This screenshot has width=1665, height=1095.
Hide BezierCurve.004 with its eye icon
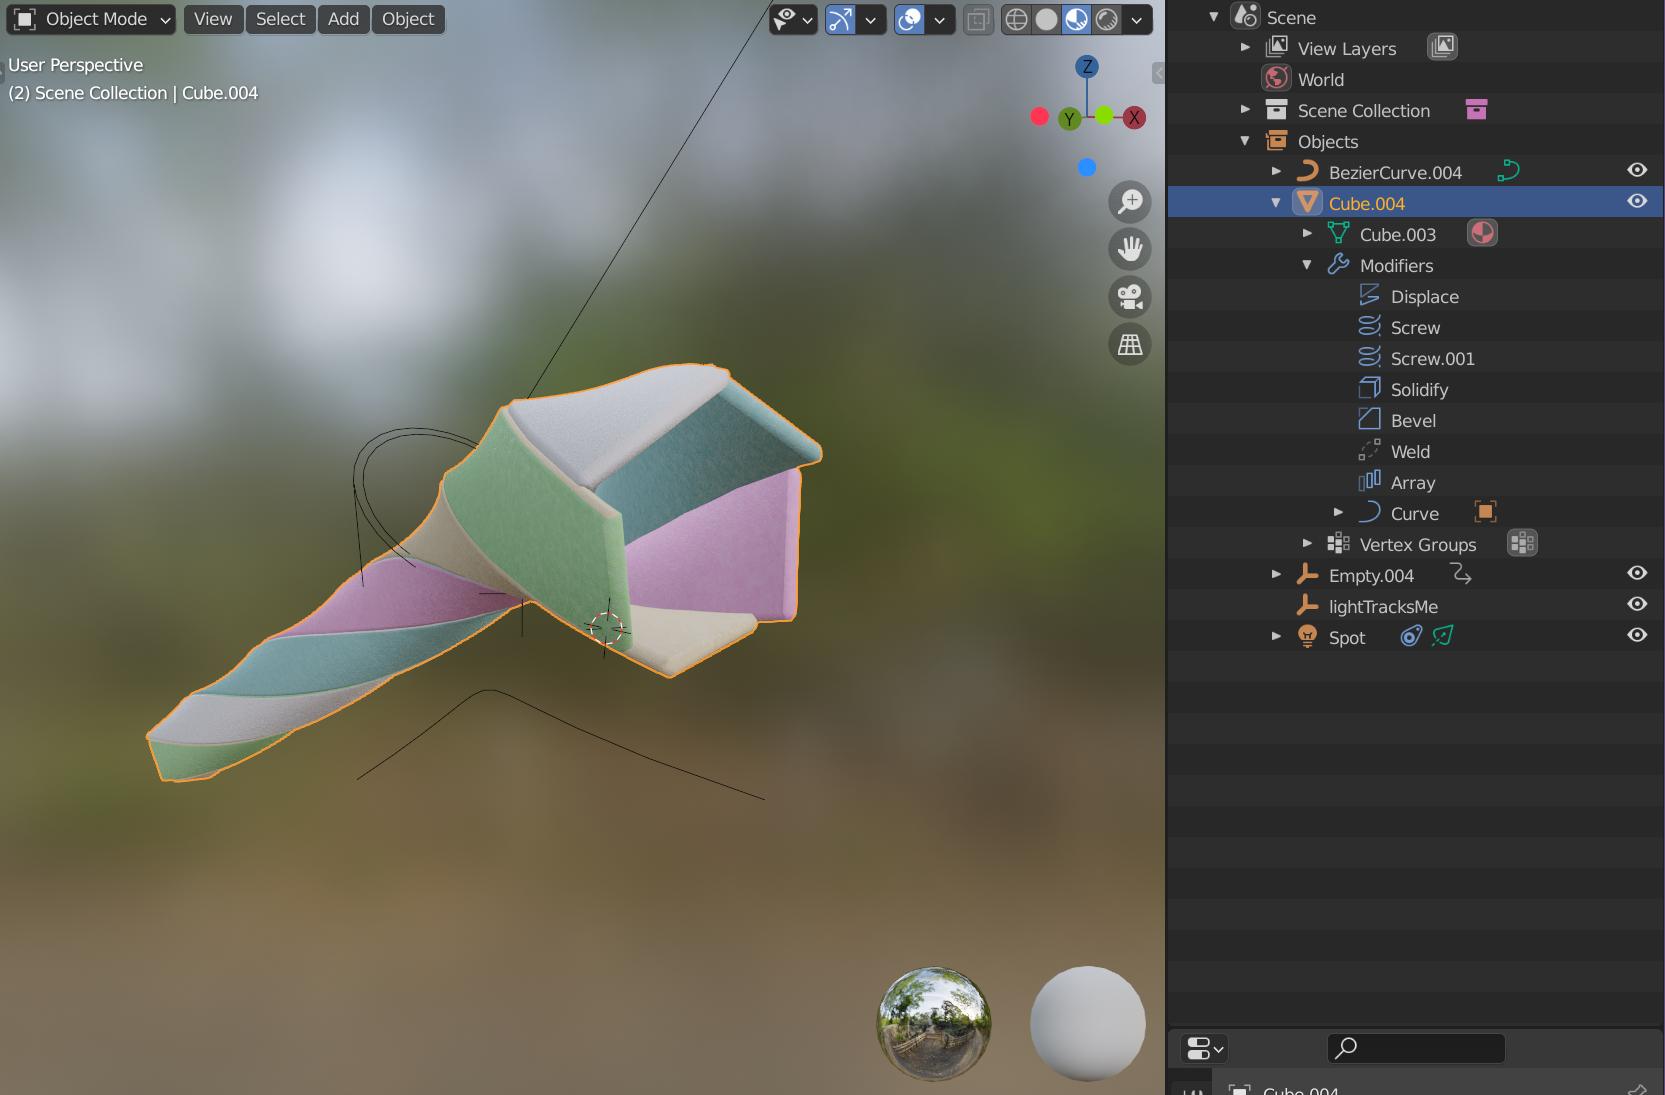[1637, 170]
